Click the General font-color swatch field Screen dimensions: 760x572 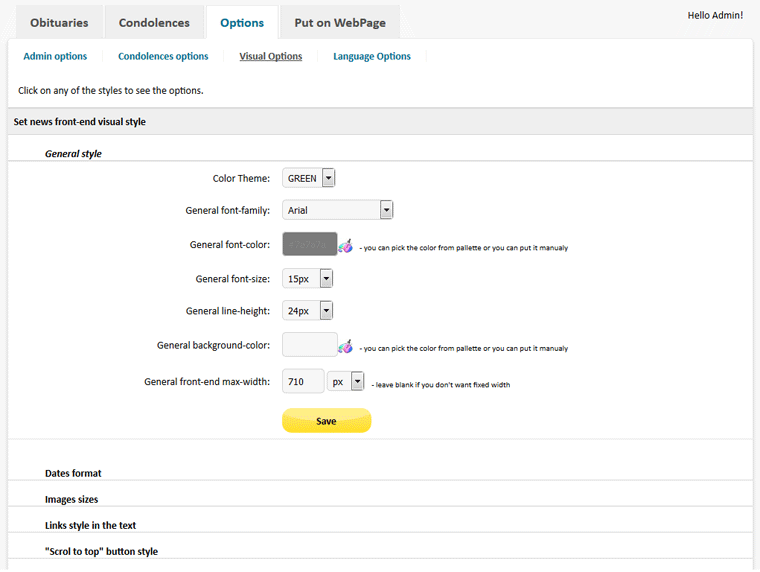pyautogui.click(x=310, y=244)
